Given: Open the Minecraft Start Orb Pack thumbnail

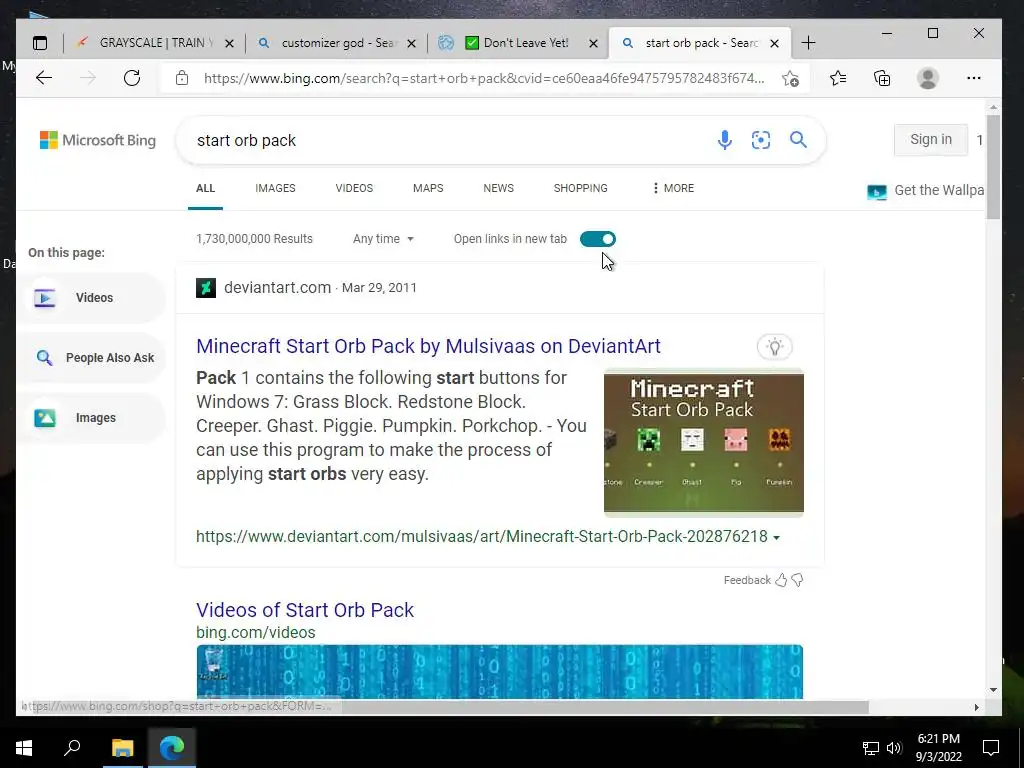Looking at the screenshot, I should pyautogui.click(x=704, y=443).
